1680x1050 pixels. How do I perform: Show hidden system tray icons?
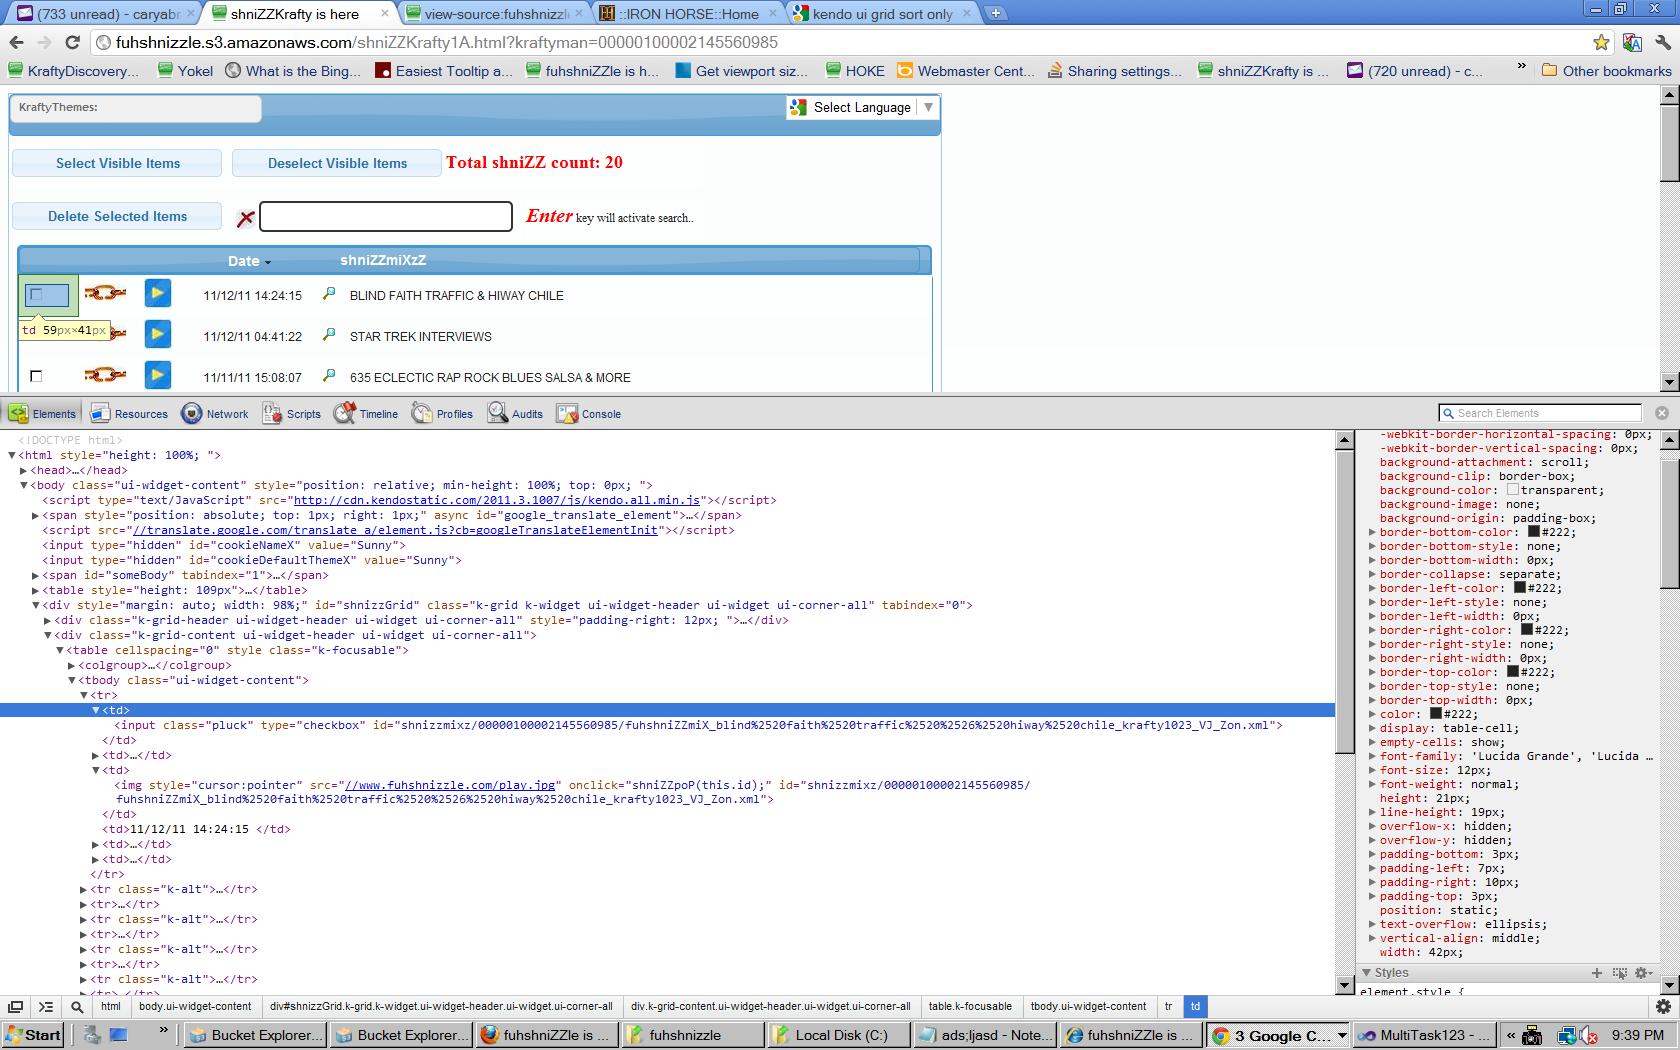(x=1510, y=1035)
